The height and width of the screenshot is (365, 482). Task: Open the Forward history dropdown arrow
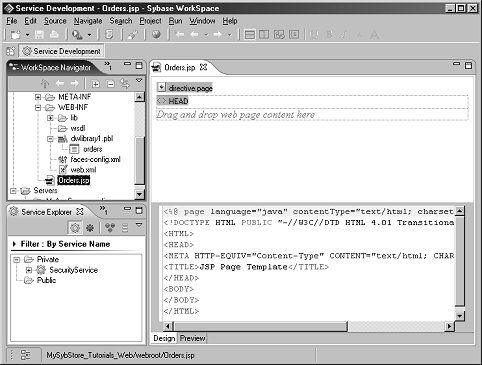229,35
